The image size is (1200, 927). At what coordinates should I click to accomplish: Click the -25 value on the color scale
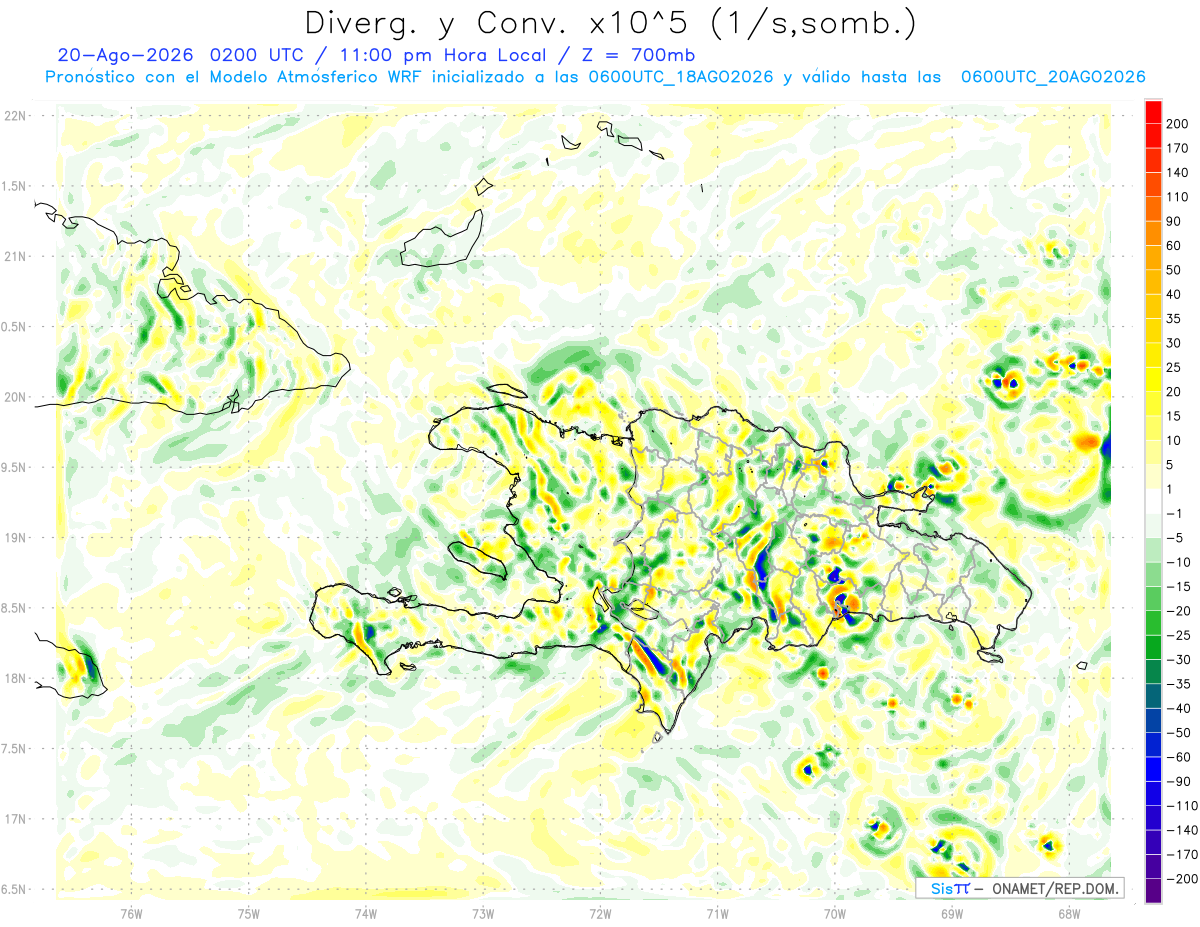[x=1177, y=635]
